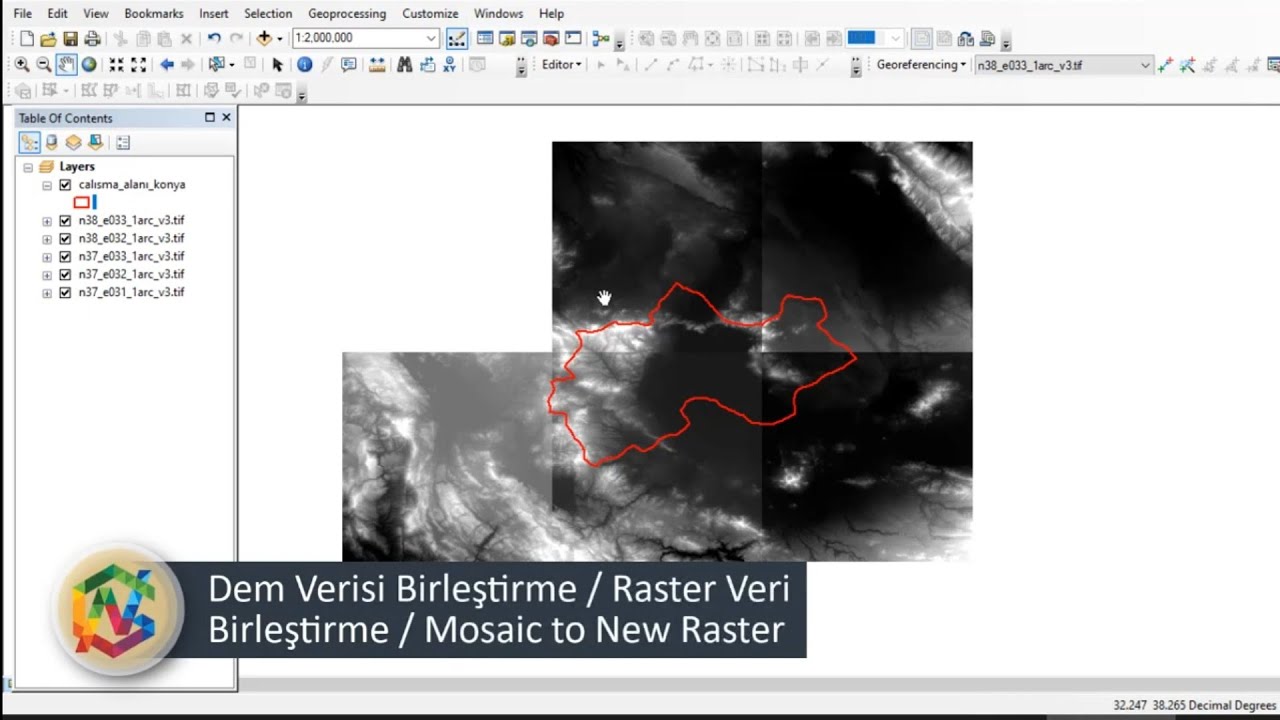This screenshot has width=1280, height=720.
Task: Open the Customize menu
Action: tap(430, 13)
